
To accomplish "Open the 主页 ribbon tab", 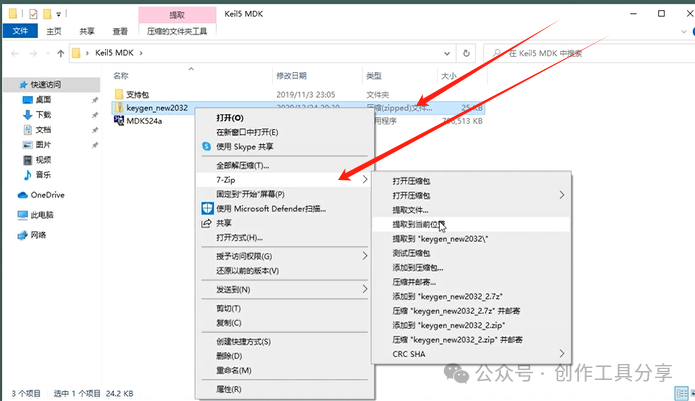I will [x=54, y=31].
